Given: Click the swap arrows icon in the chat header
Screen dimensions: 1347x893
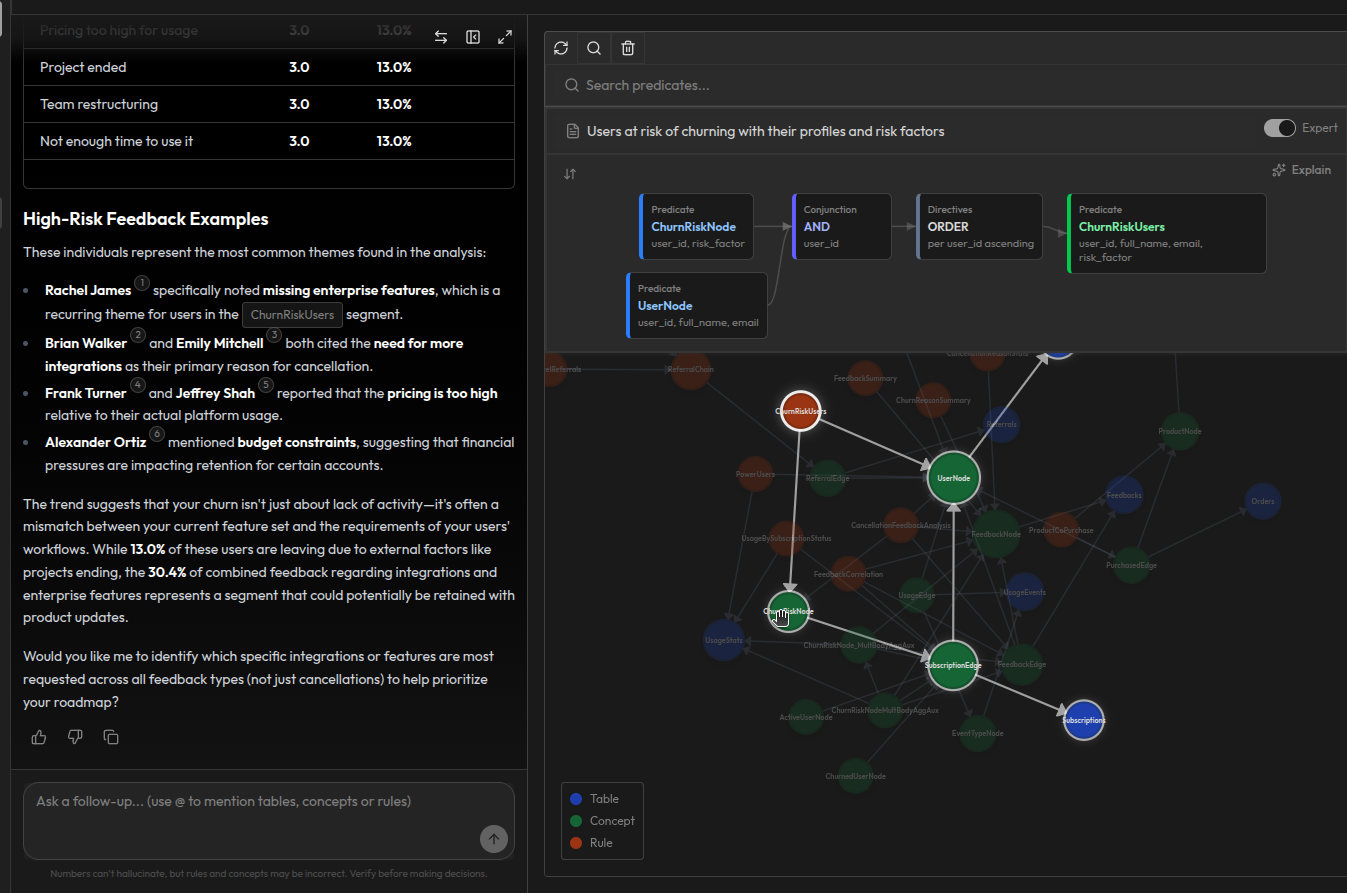Looking at the screenshot, I should click(x=440, y=36).
